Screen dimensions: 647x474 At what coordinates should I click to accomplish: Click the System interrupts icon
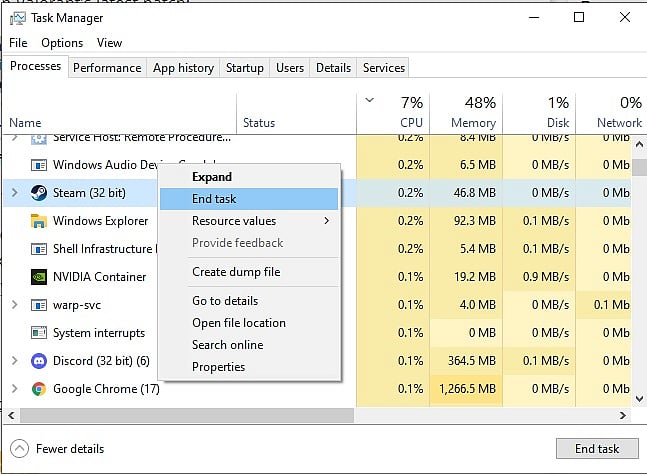click(39, 333)
